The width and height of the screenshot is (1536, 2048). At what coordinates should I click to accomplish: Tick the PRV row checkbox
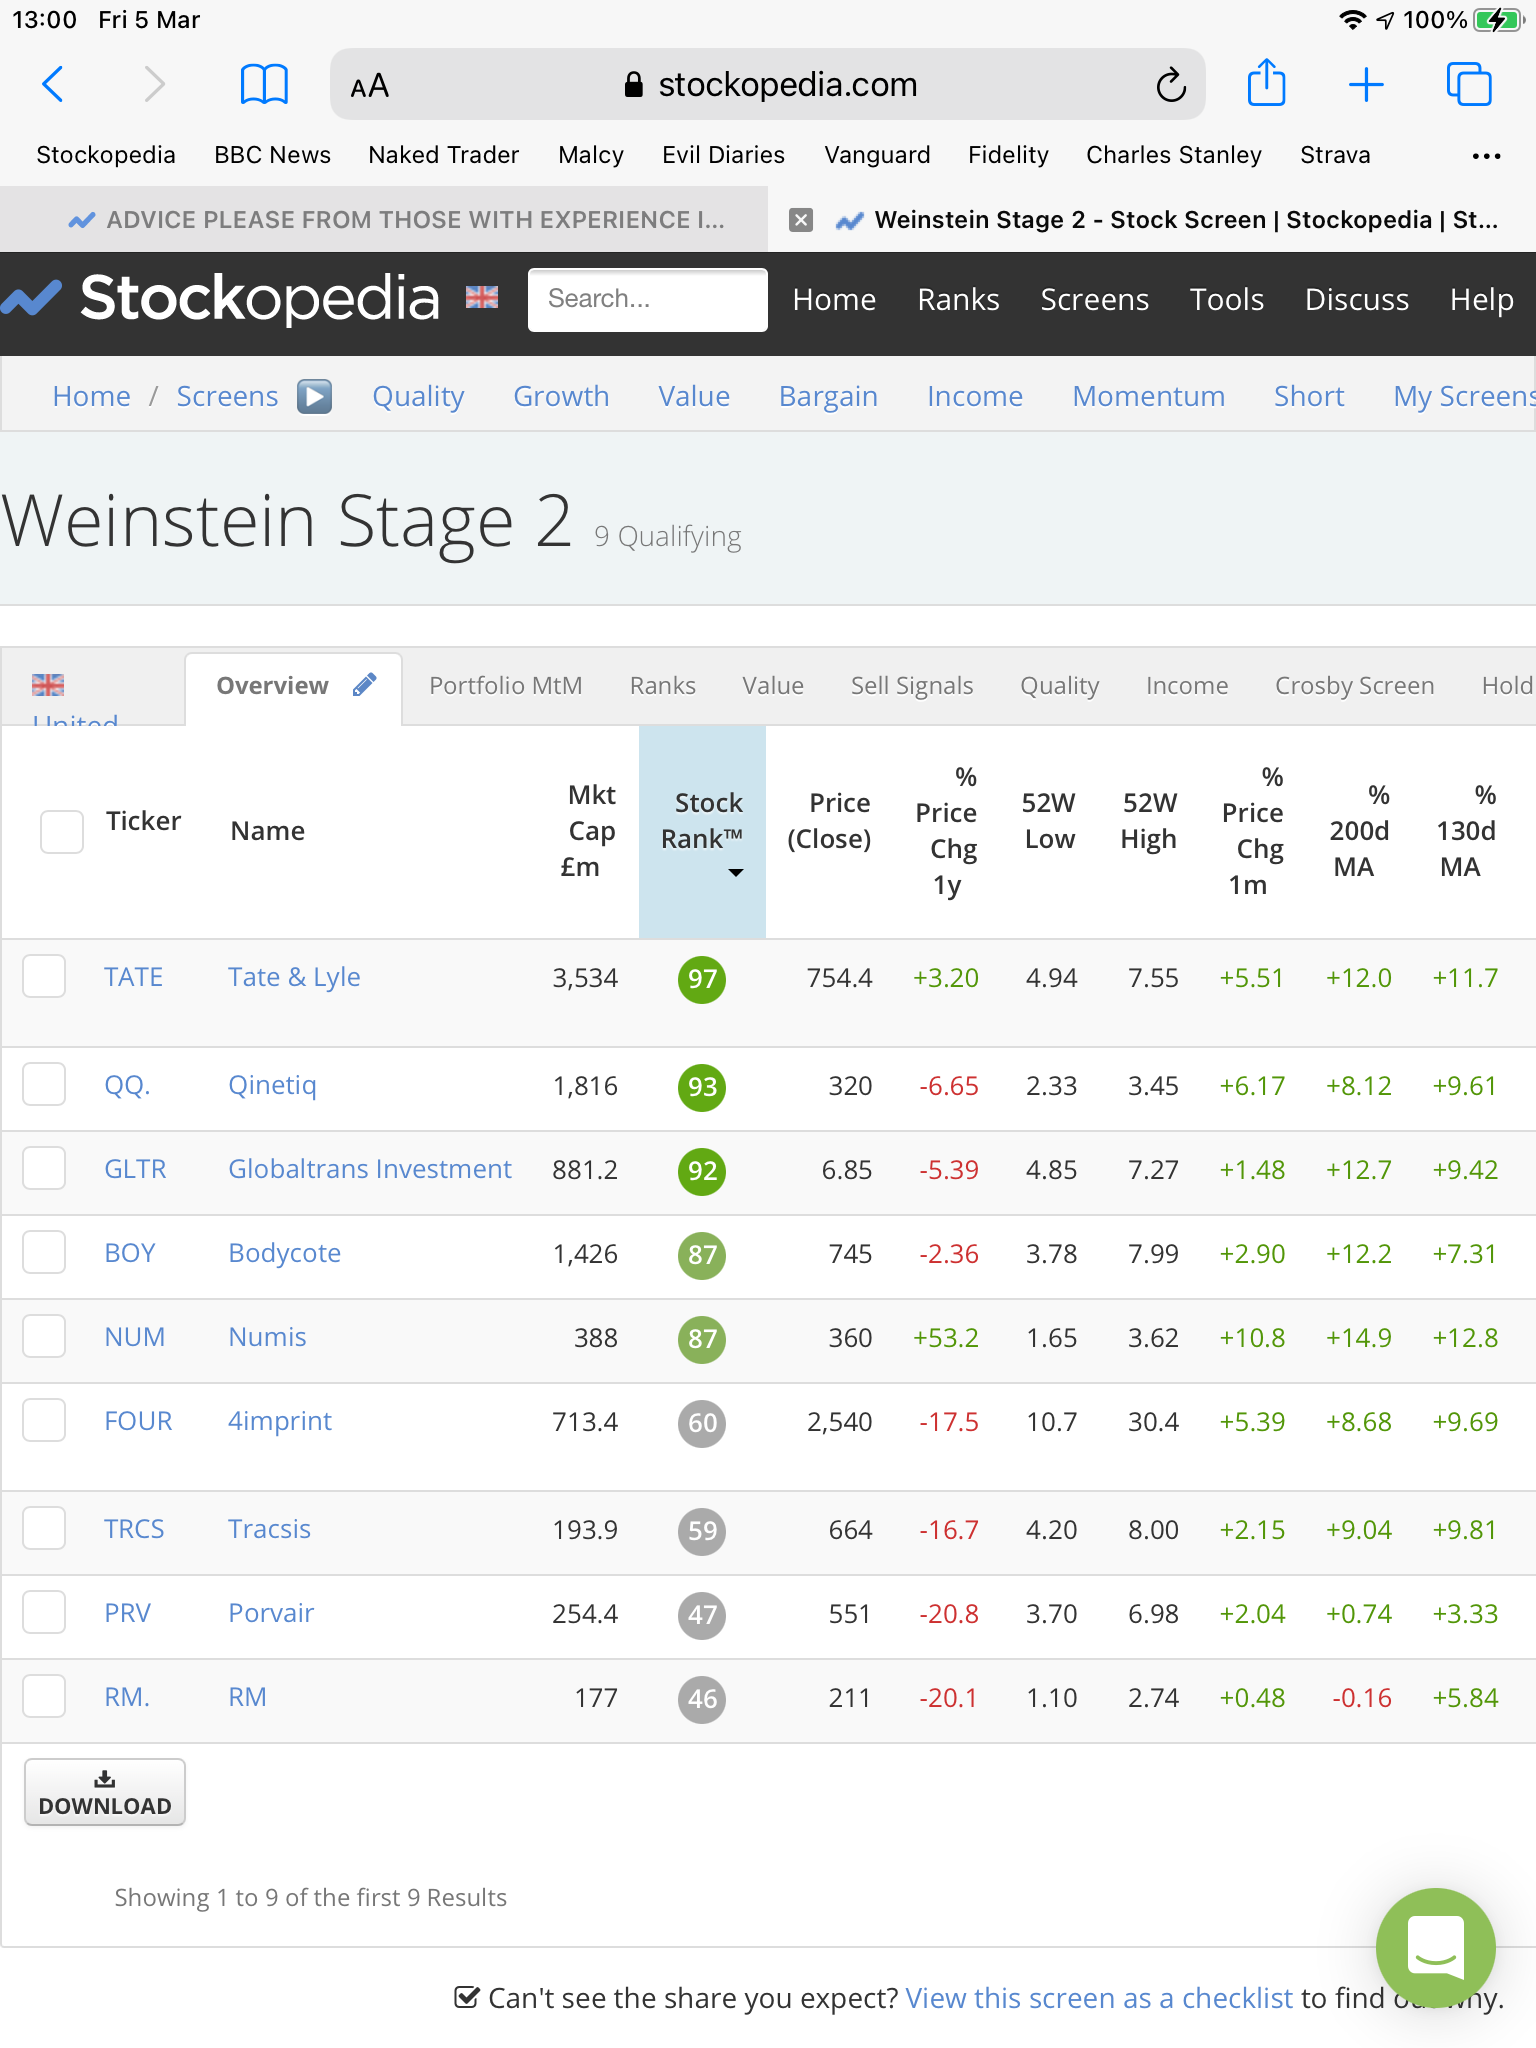[x=44, y=1612]
